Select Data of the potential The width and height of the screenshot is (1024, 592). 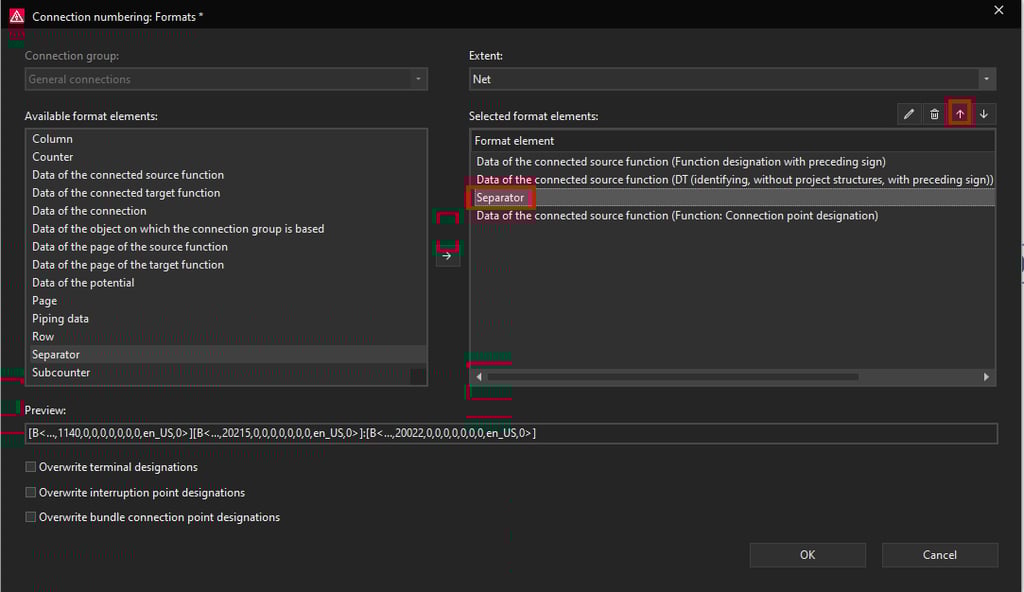tap(226, 283)
